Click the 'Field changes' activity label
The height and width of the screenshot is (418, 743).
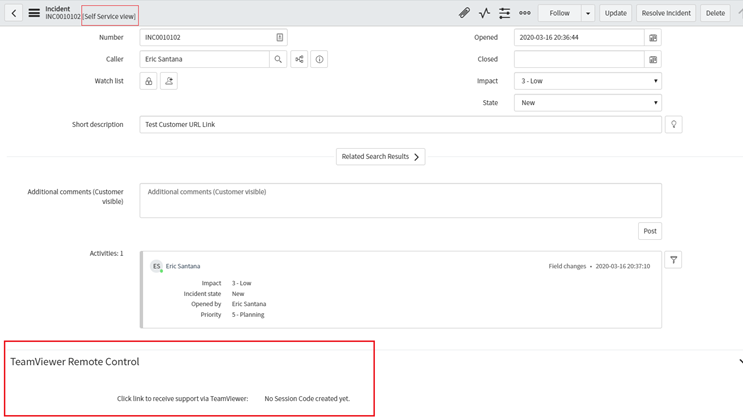click(567, 266)
